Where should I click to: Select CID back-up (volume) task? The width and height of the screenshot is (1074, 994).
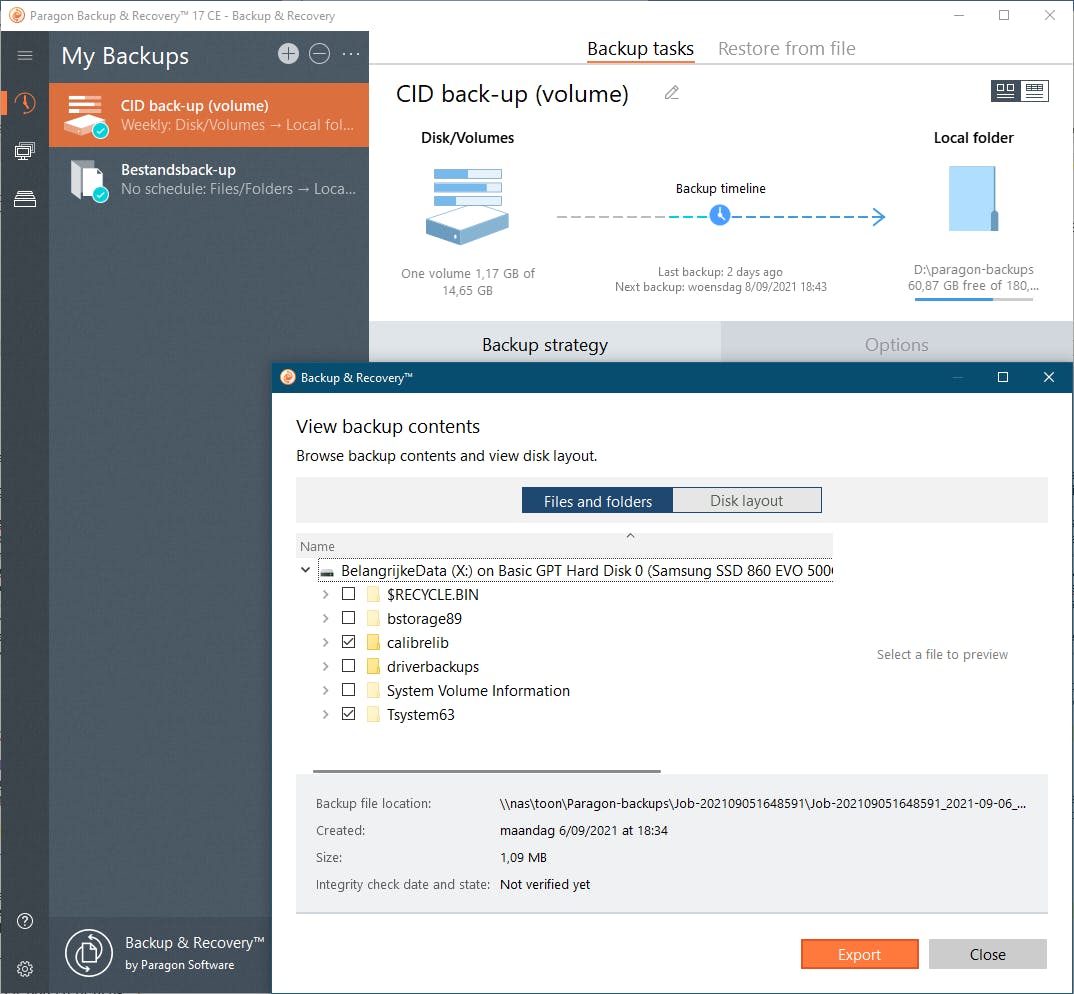pos(209,115)
